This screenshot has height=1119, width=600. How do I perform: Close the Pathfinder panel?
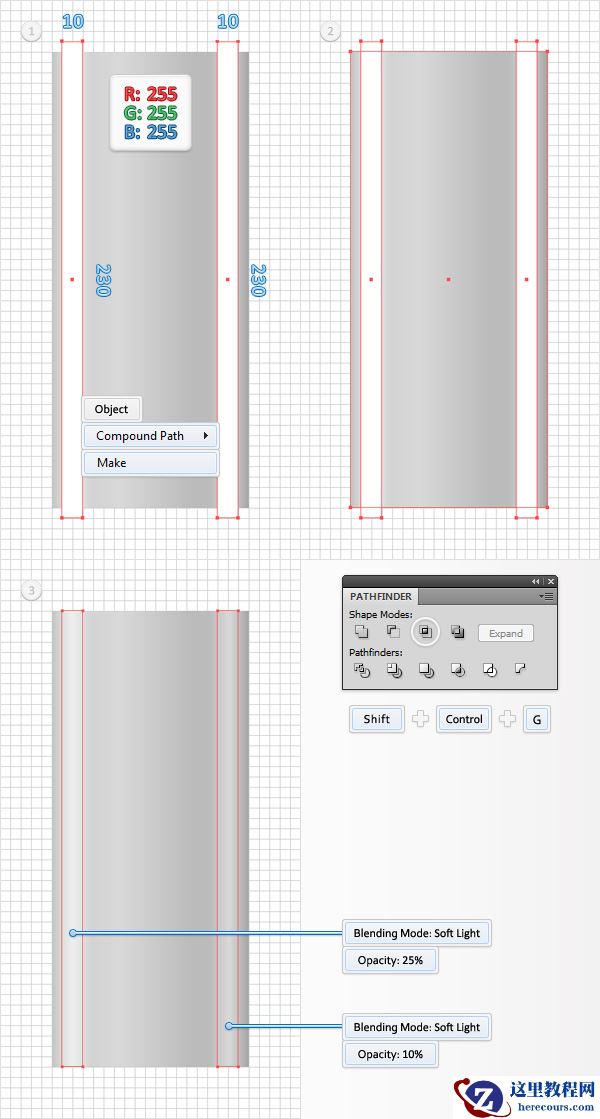551,582
